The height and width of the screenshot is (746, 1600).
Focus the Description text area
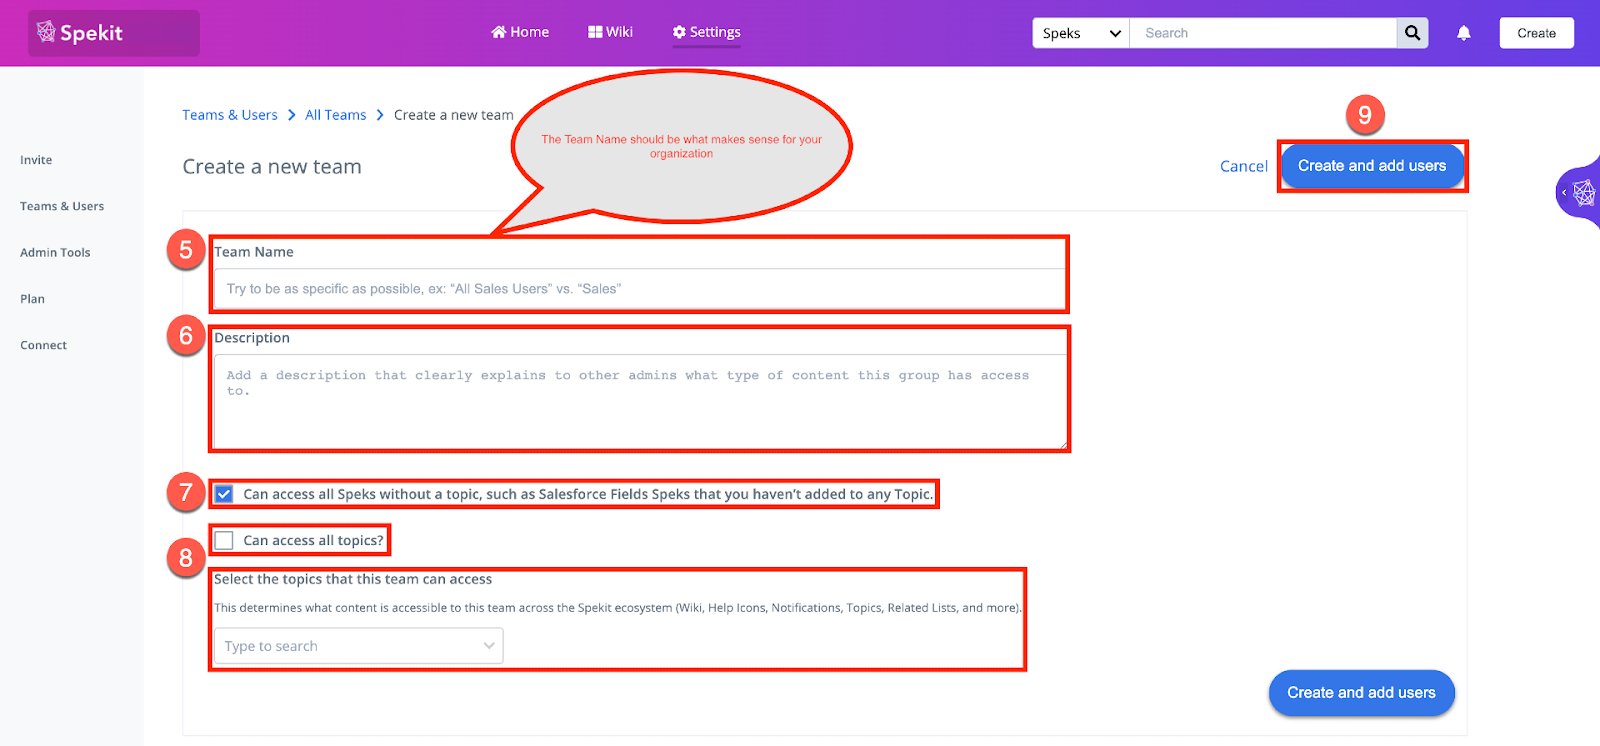640,402
